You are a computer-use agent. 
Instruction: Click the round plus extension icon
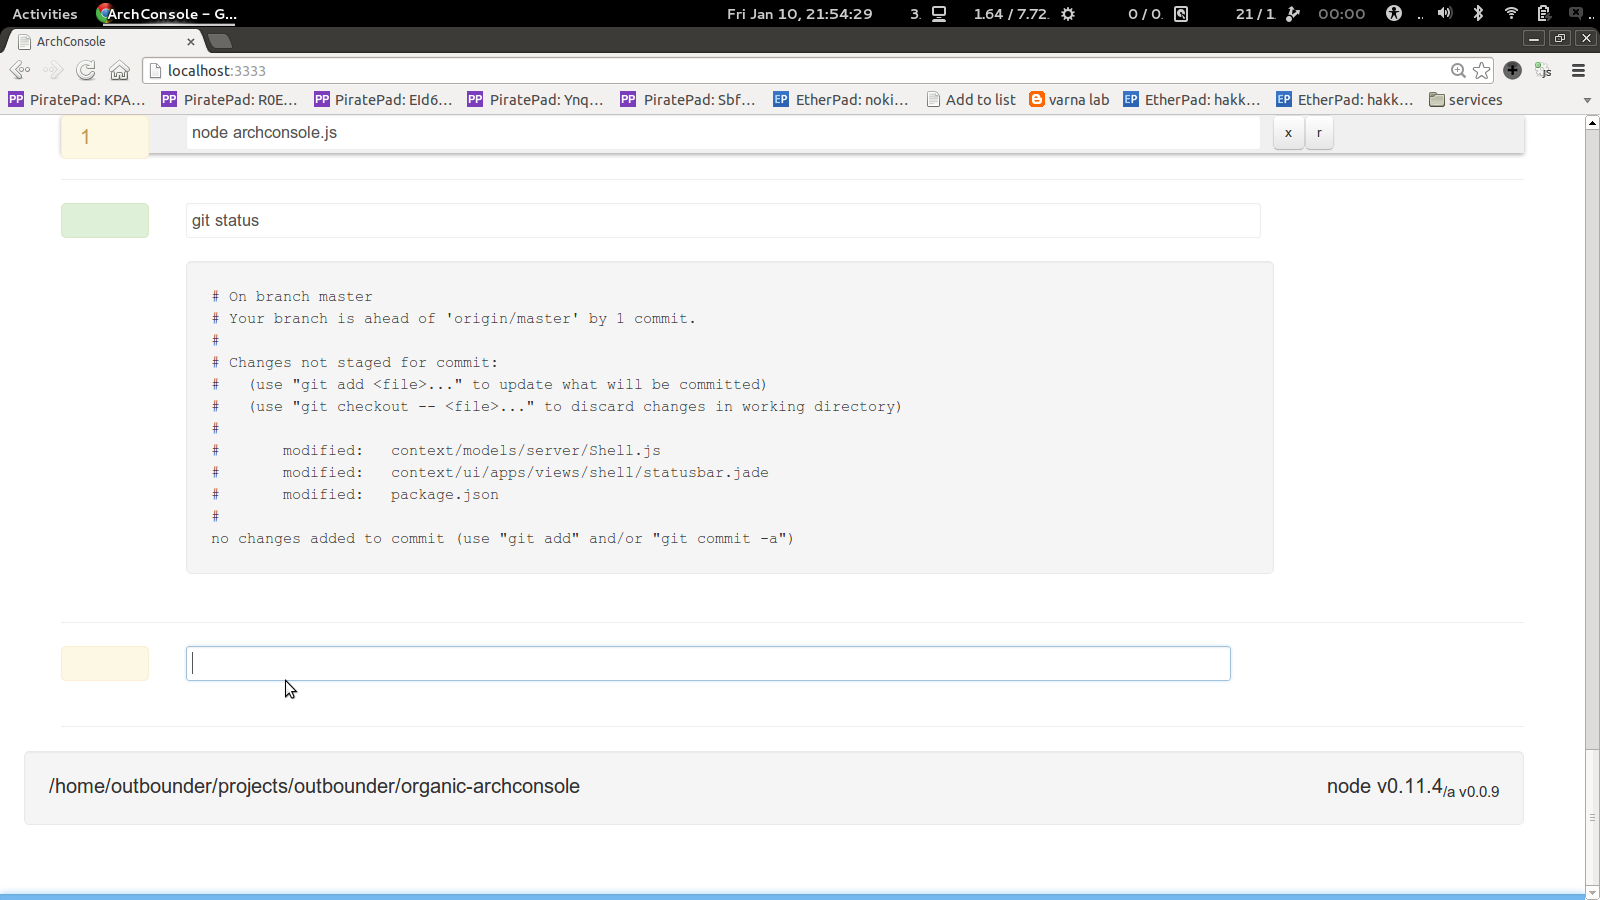(1512, 70)
